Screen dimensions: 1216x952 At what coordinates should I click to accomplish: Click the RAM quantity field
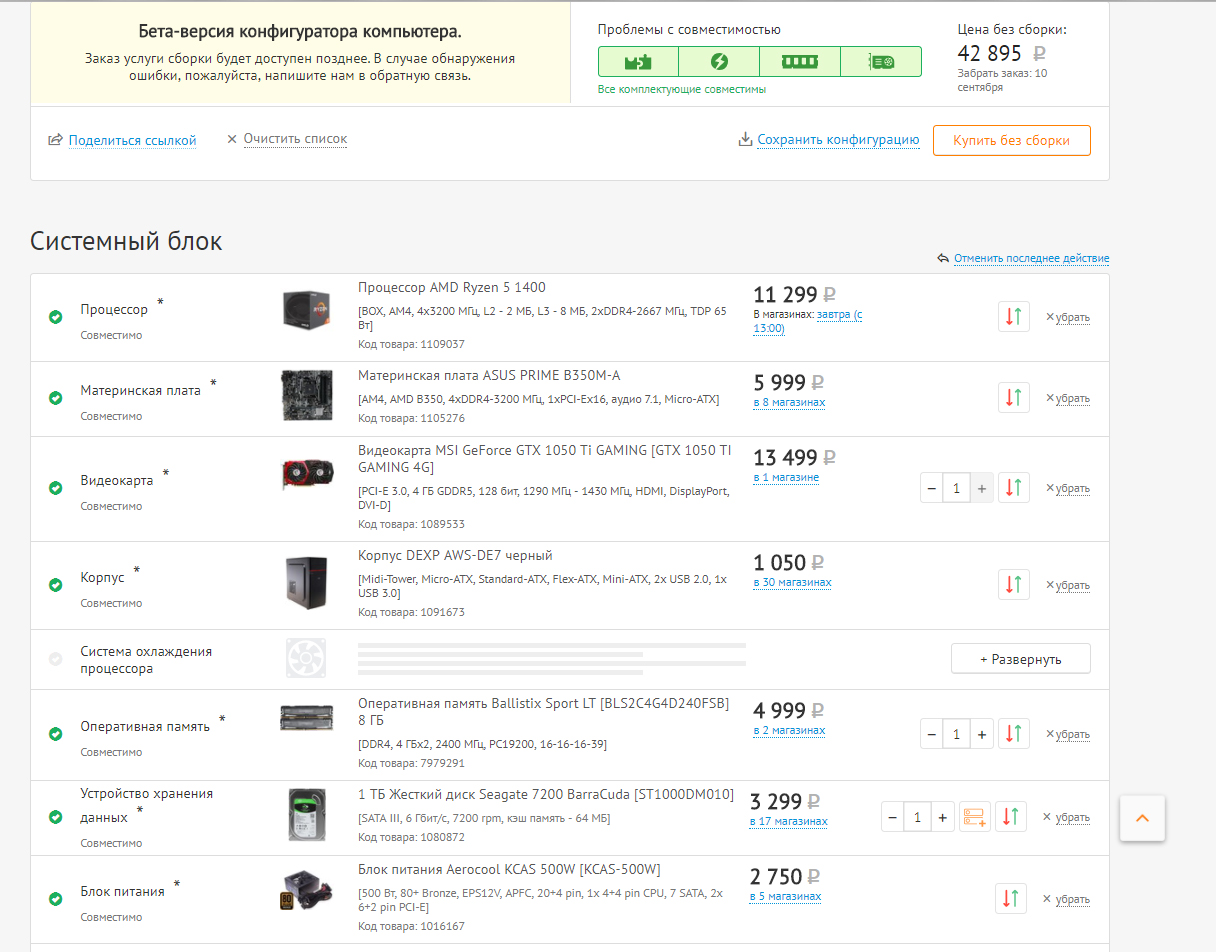pyautogui.click(x=957, y=734)
